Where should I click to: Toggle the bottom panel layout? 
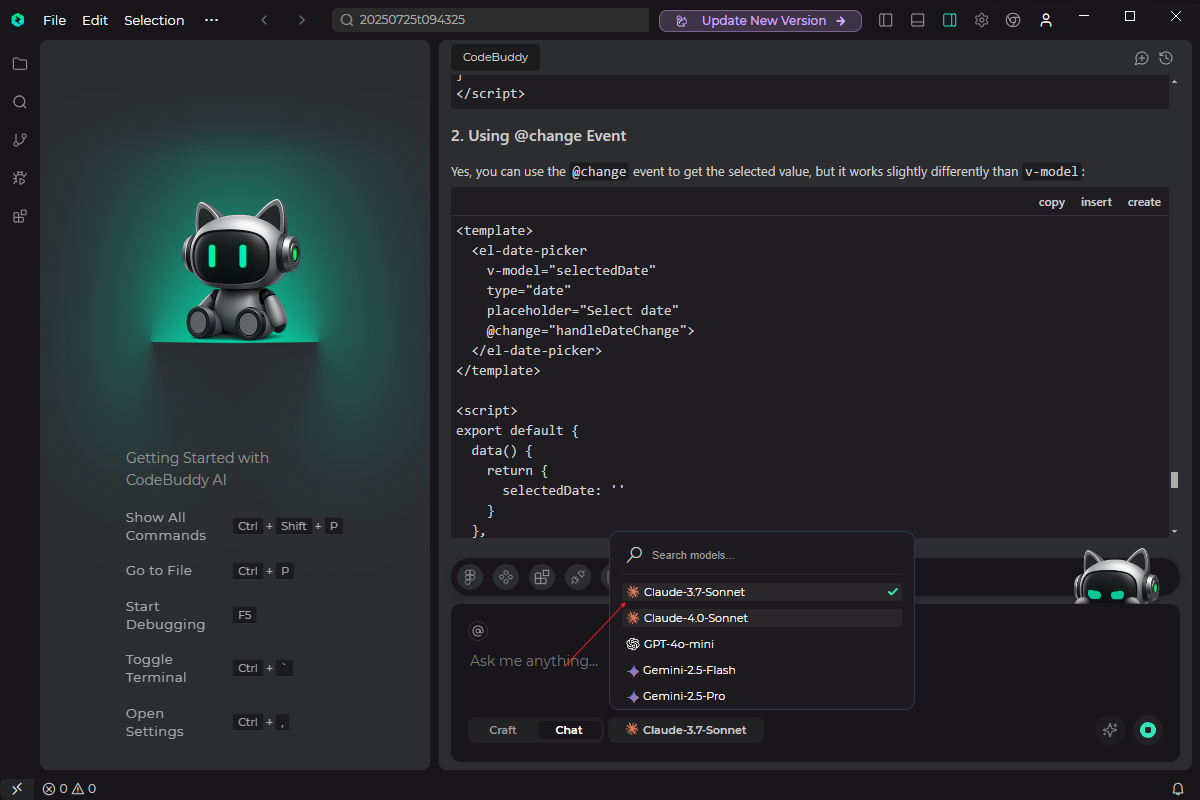click(x=917, y=20)
